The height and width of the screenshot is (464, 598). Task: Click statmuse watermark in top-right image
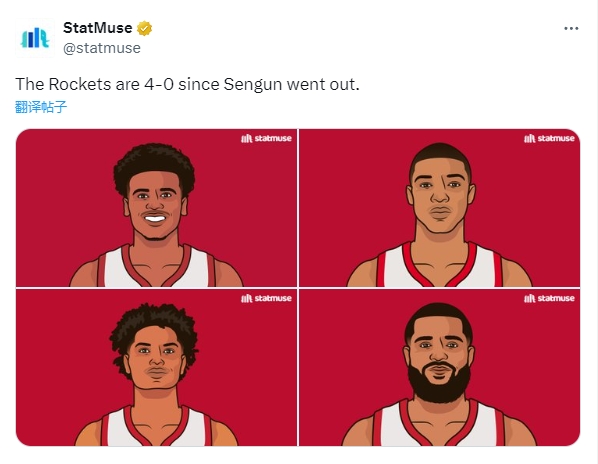[549, 138]
